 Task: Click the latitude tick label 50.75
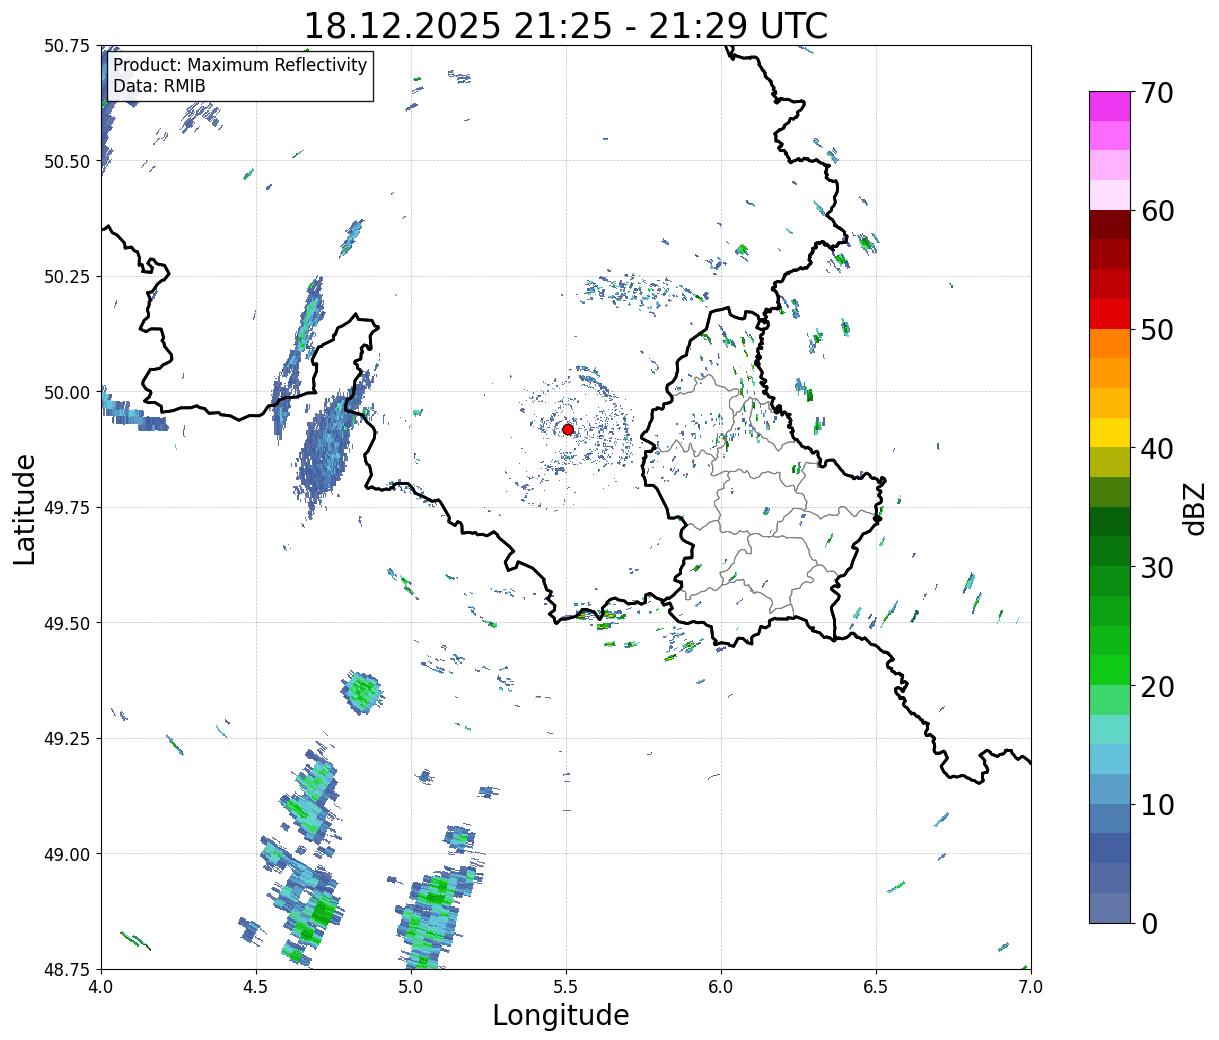tap(67, 46)
